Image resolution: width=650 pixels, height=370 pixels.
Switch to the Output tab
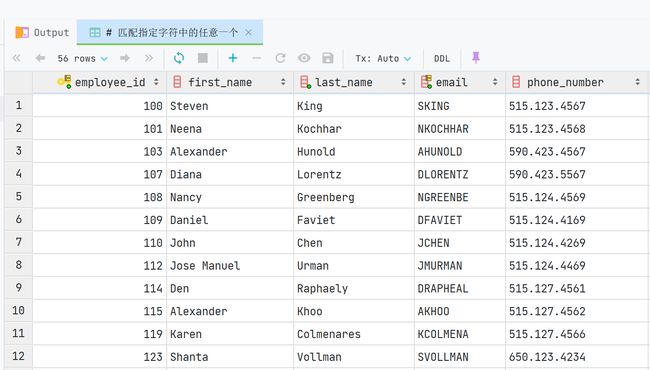[42, 32]
